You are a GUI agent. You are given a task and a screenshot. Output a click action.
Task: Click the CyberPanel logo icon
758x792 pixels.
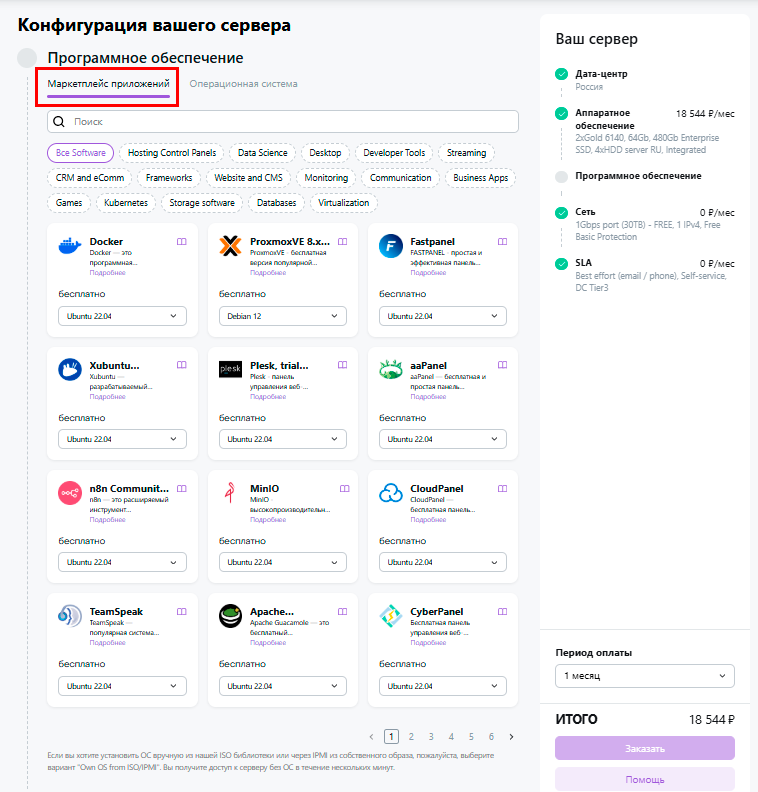click(x=391, y=616)
